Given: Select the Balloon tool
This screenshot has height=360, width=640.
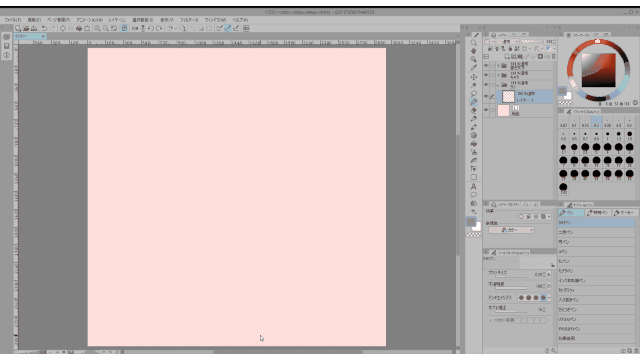Looking at the screenshot, I should 473,195.
